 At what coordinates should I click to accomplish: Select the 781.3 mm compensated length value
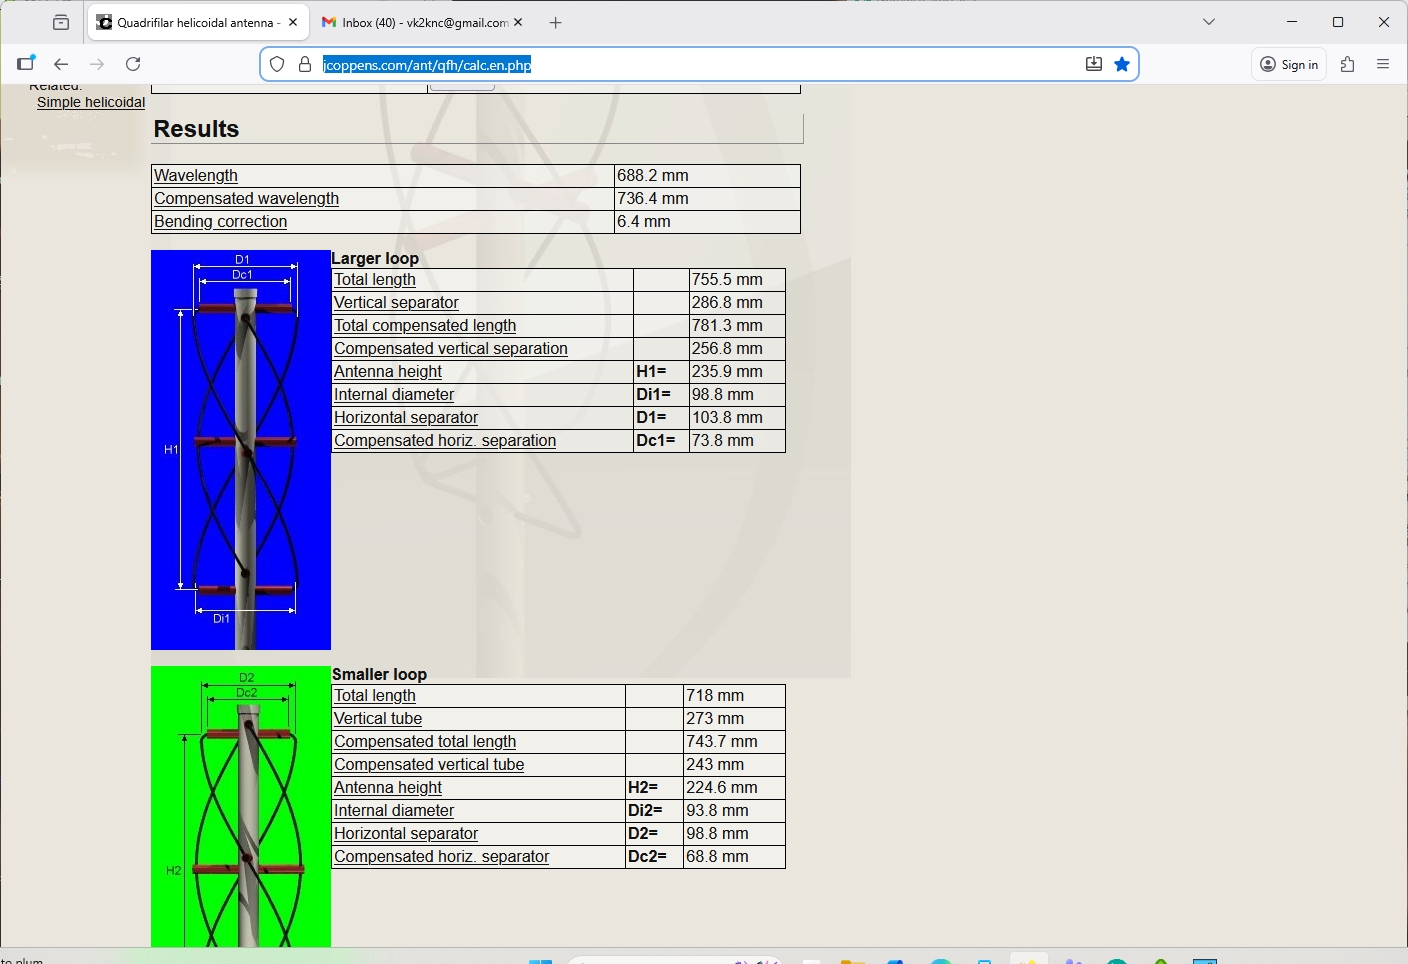tap(727, 325)
